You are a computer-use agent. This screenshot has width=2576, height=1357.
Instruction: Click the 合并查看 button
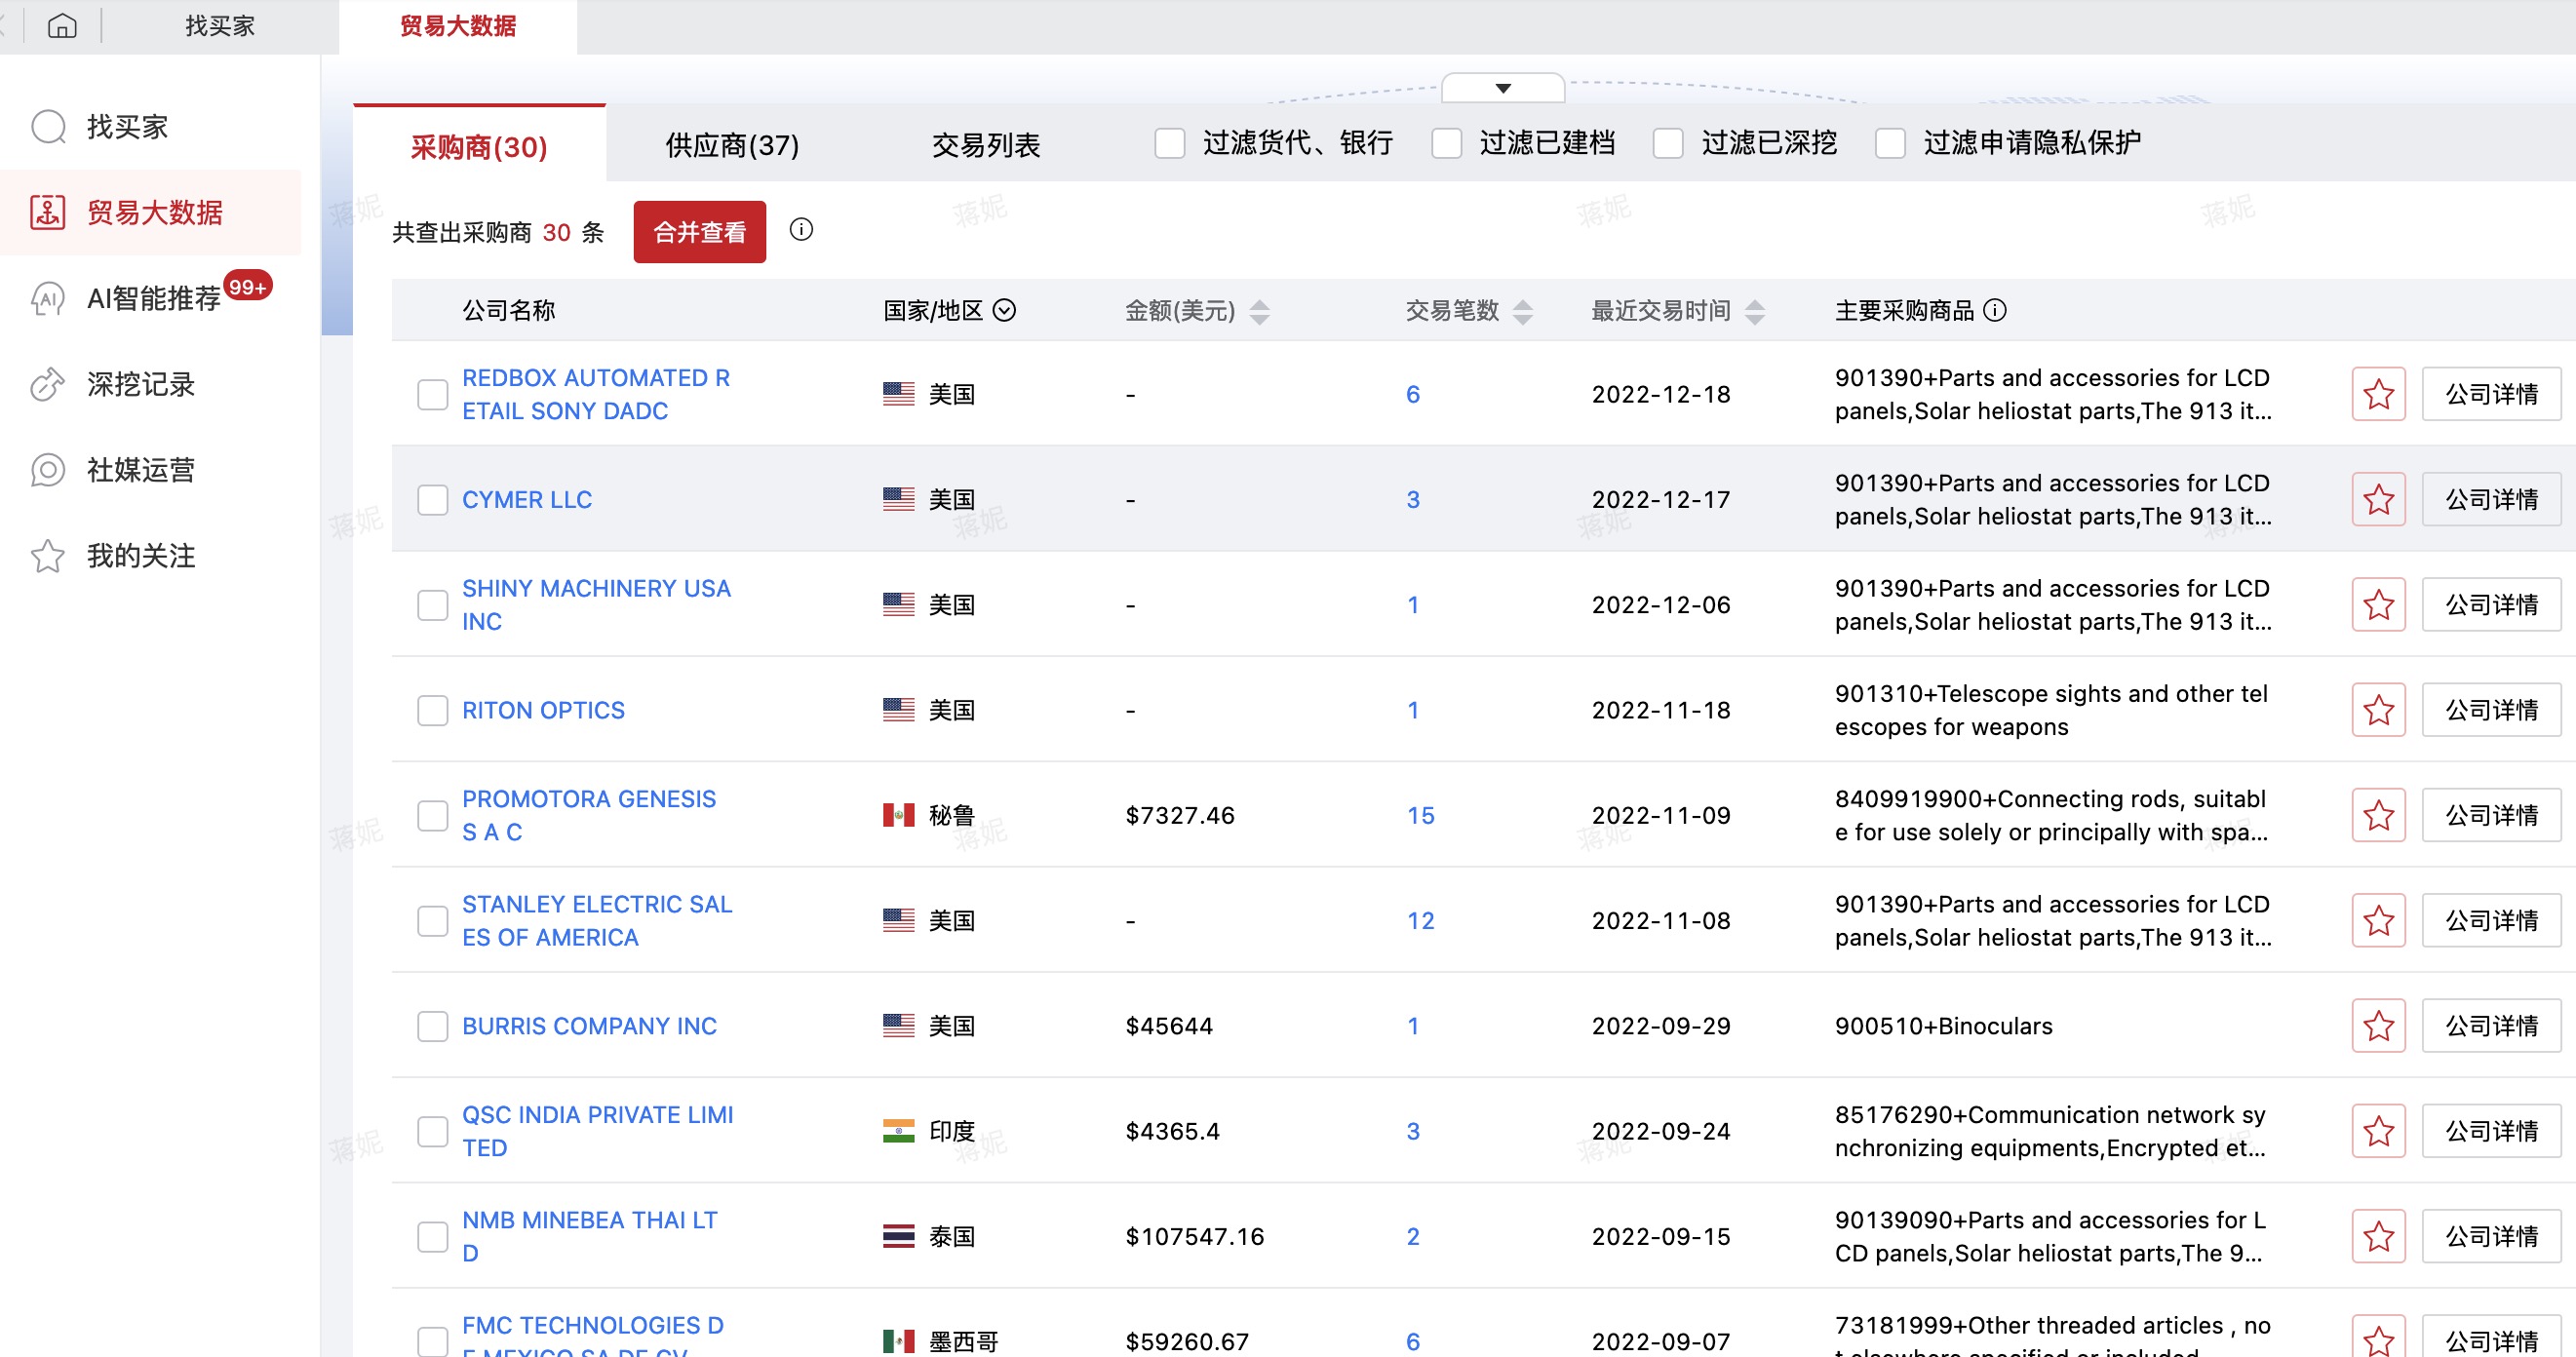(x=699, y=232)
